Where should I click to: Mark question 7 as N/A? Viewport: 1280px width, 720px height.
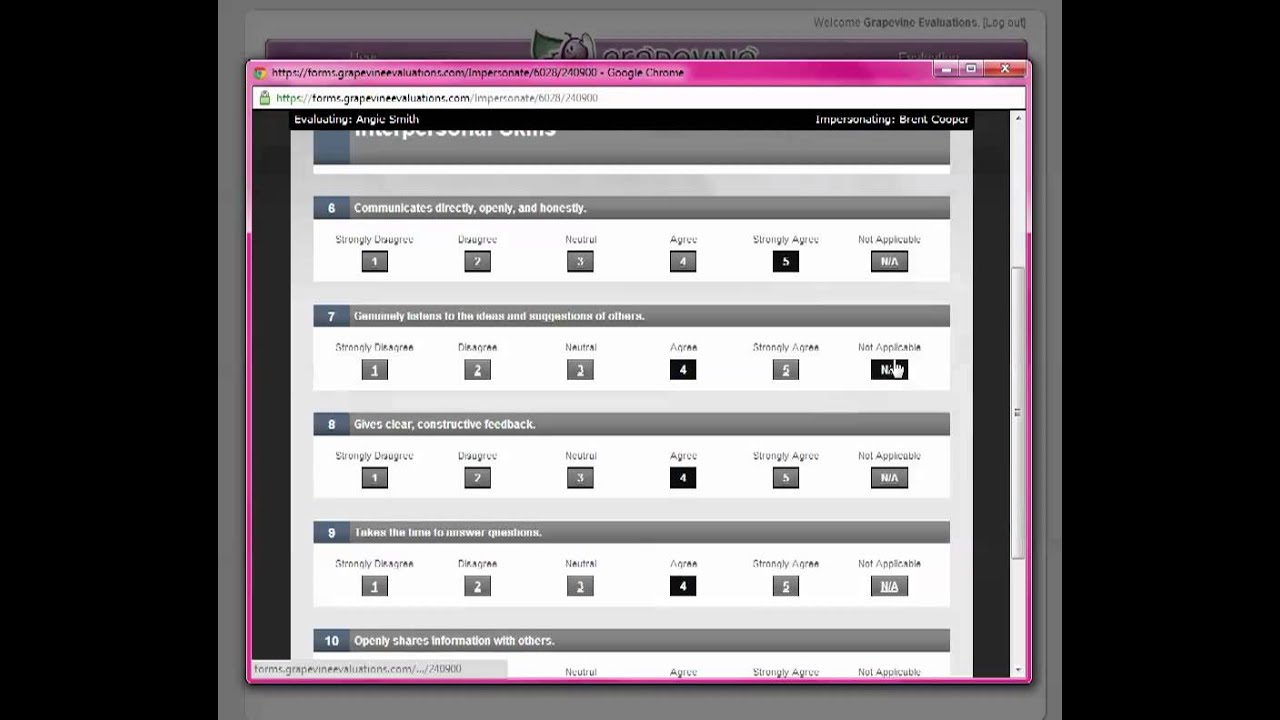(x=889, y=370)
